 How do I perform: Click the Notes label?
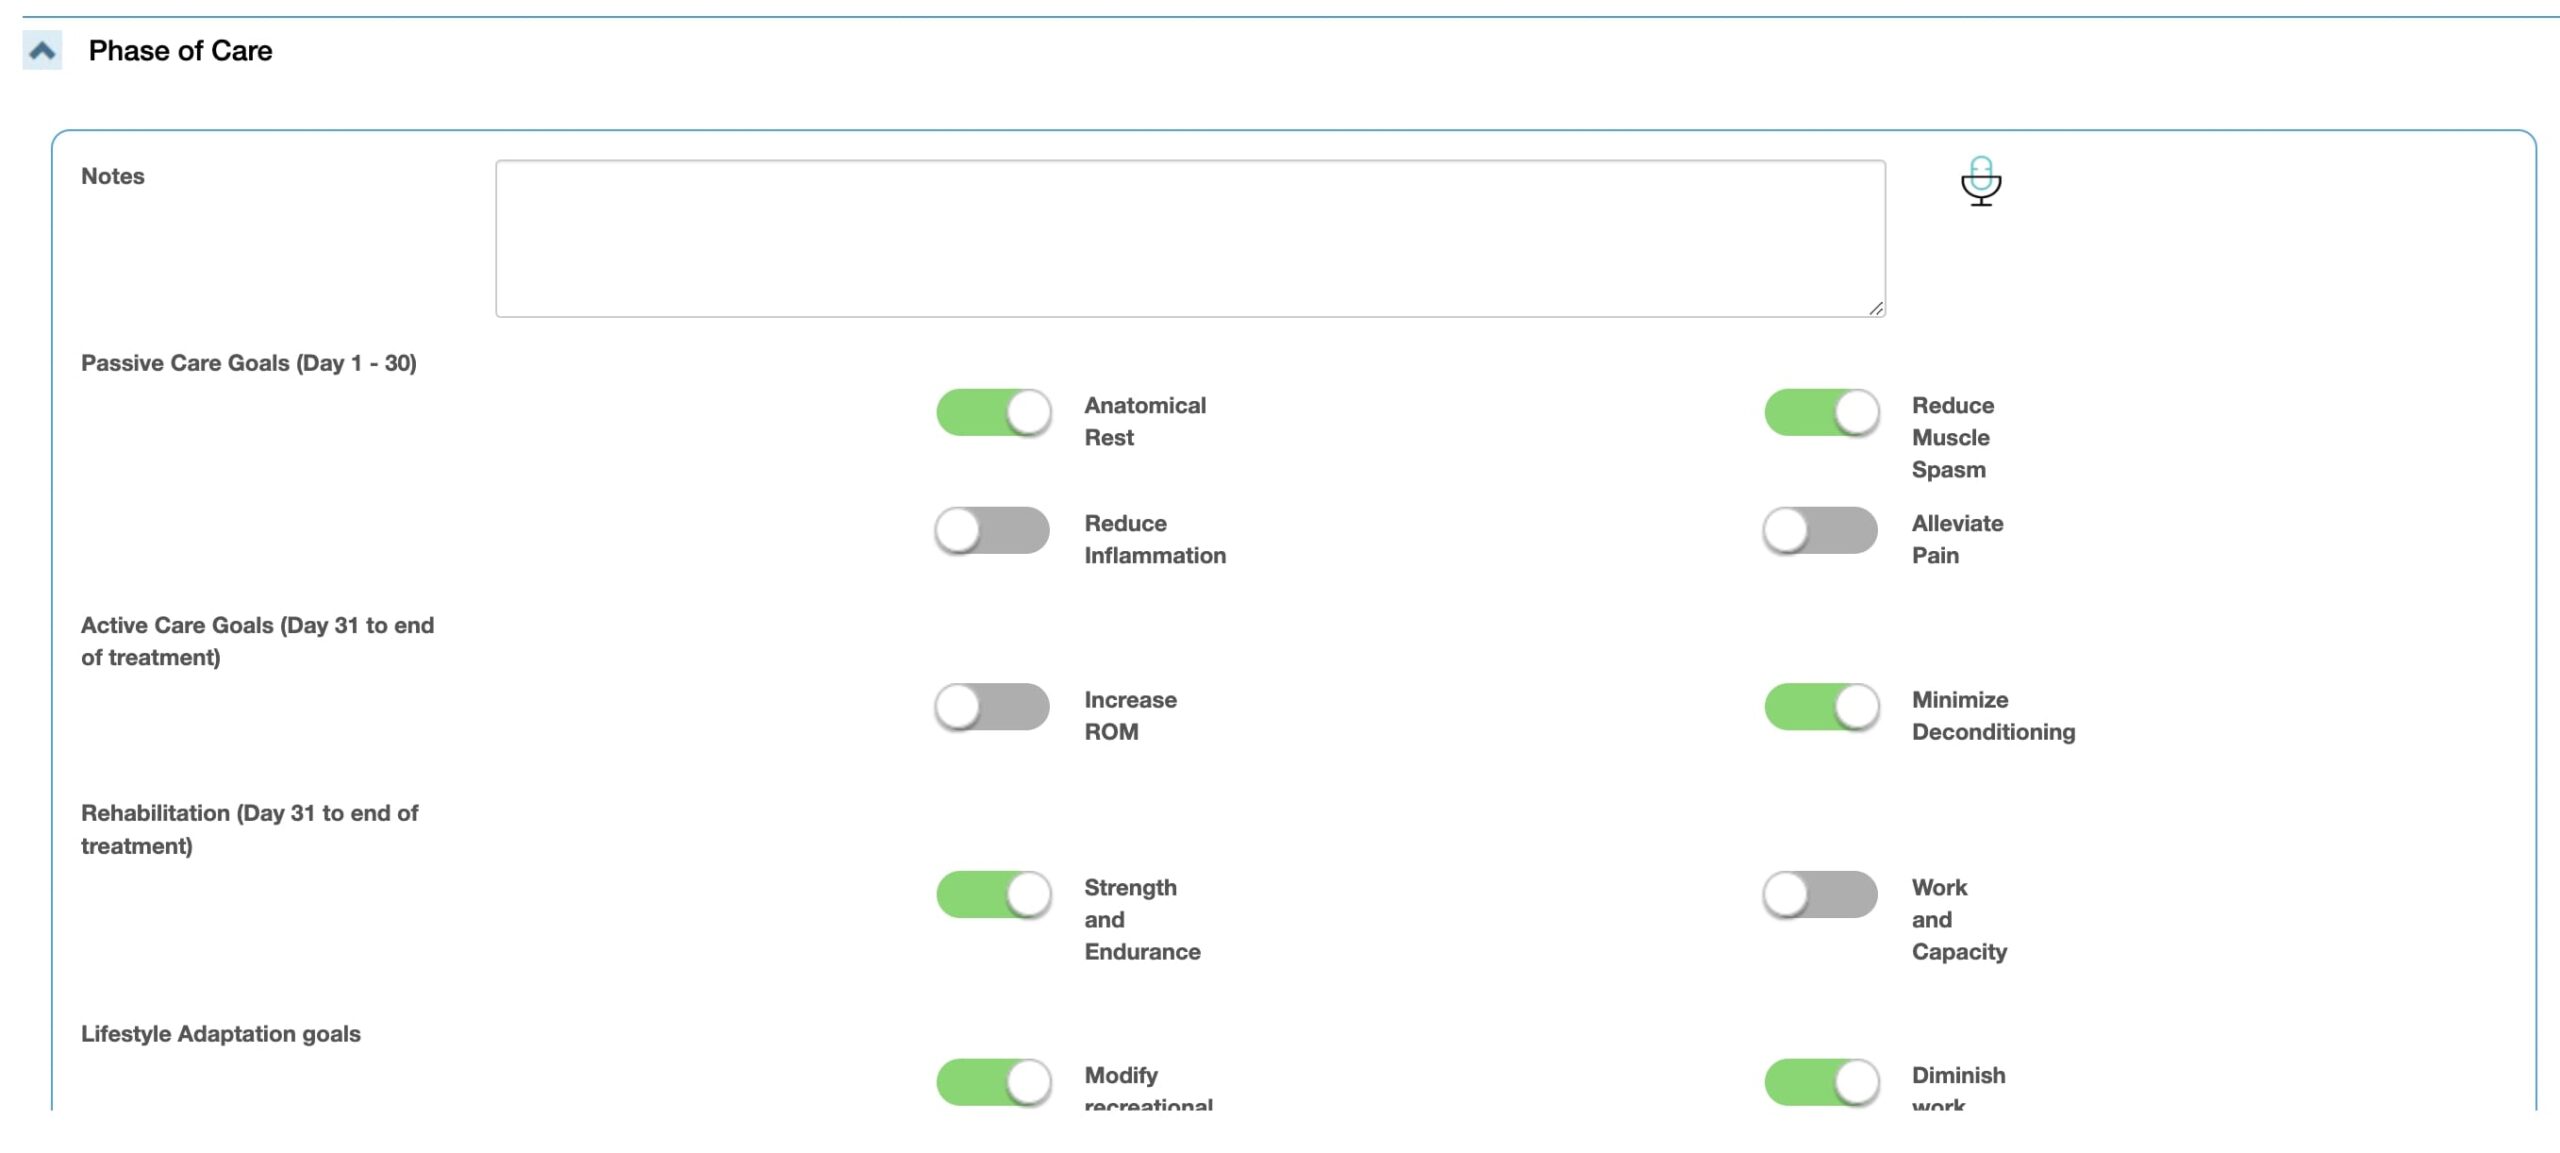pyautogui.click(x=113, y=176)
